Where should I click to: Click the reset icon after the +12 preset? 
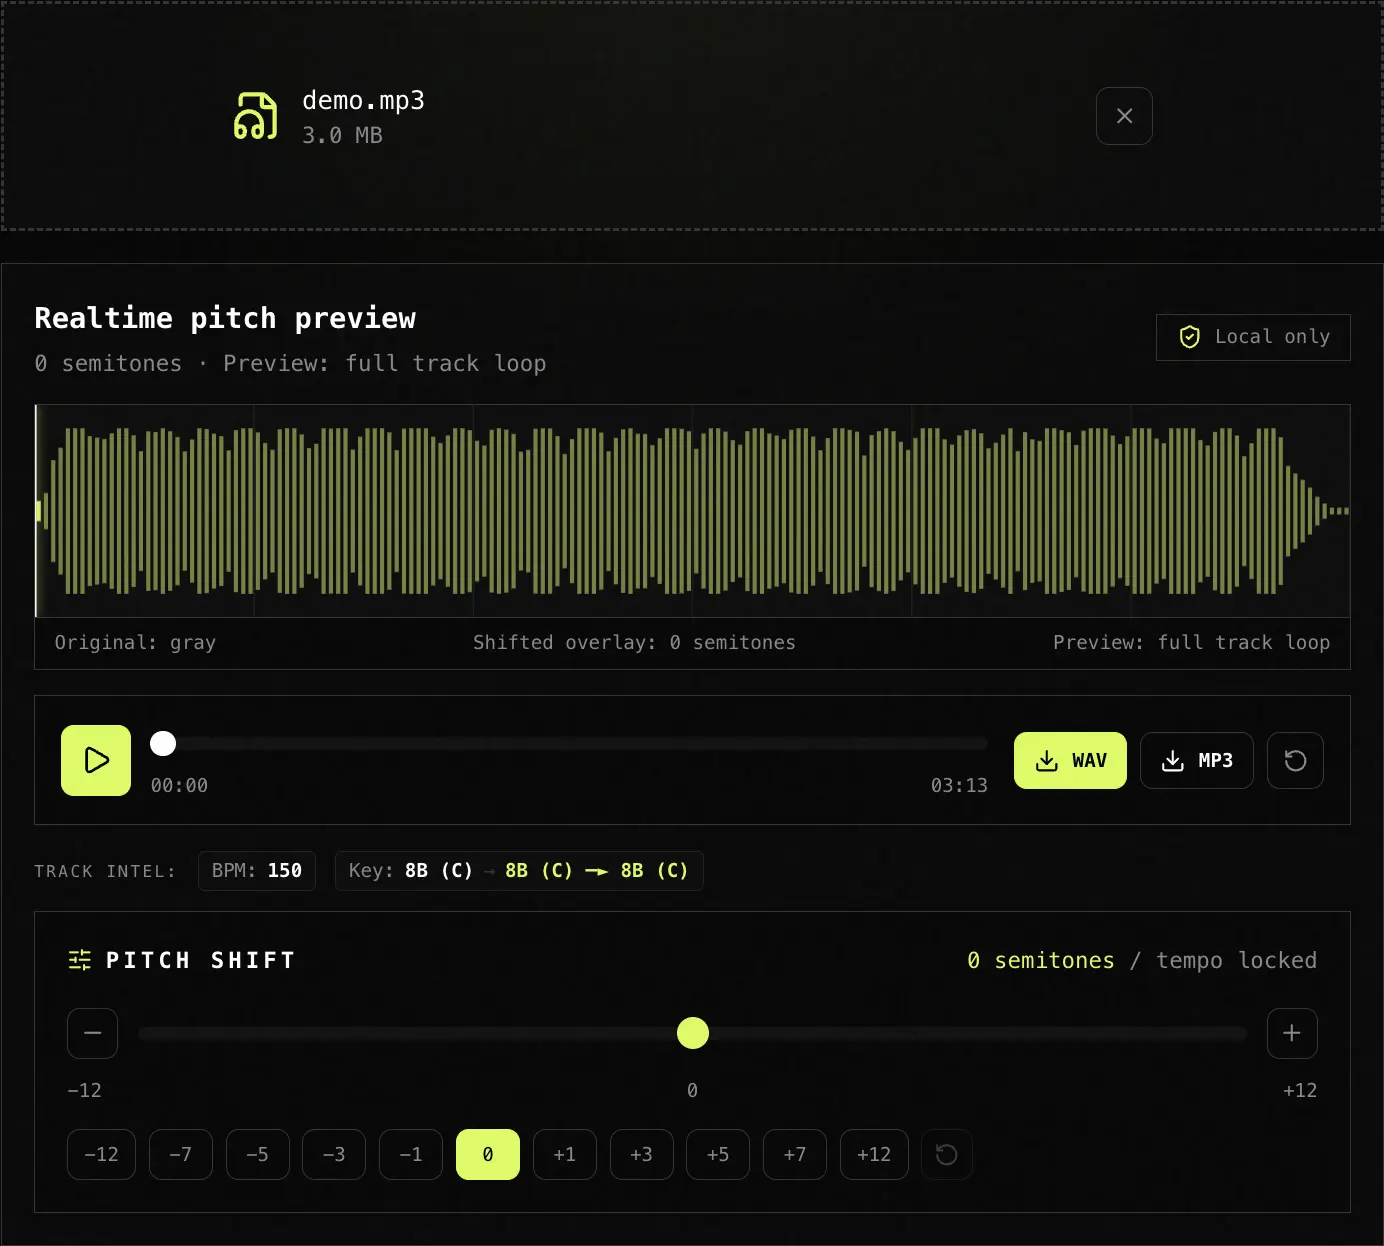946,1154
